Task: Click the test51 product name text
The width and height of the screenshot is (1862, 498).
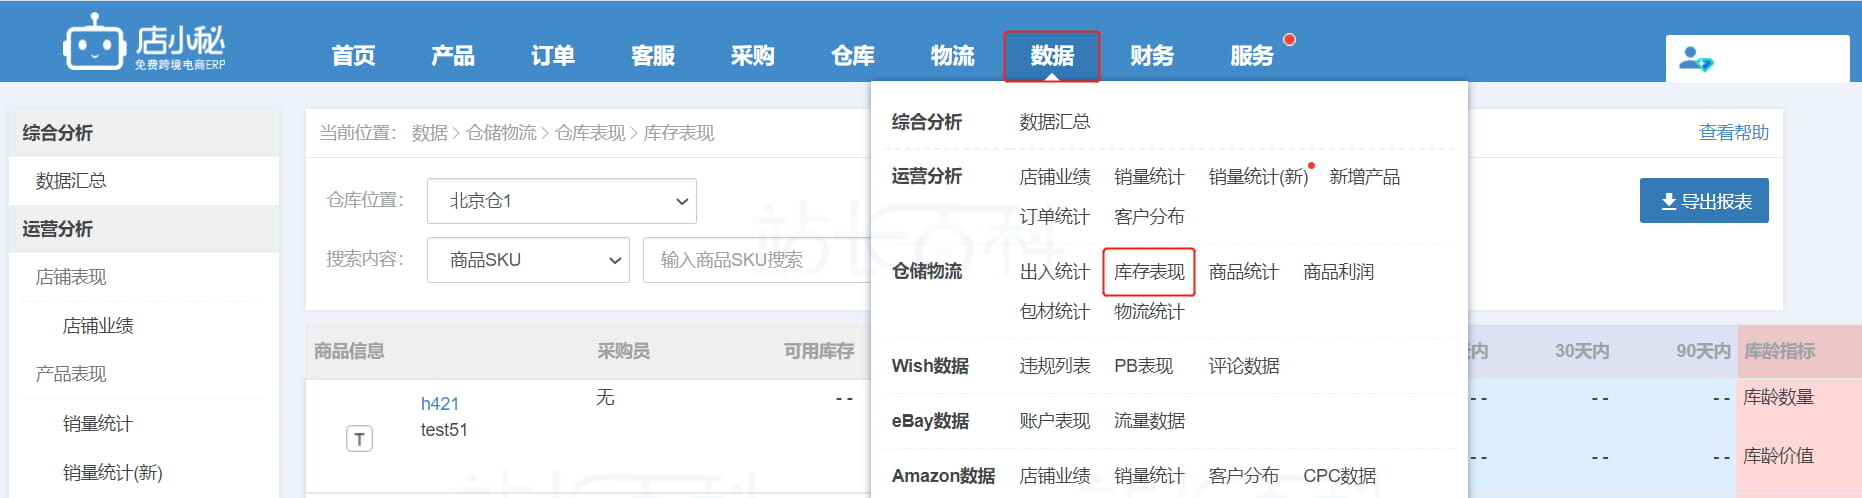Action: pos(444,430)
